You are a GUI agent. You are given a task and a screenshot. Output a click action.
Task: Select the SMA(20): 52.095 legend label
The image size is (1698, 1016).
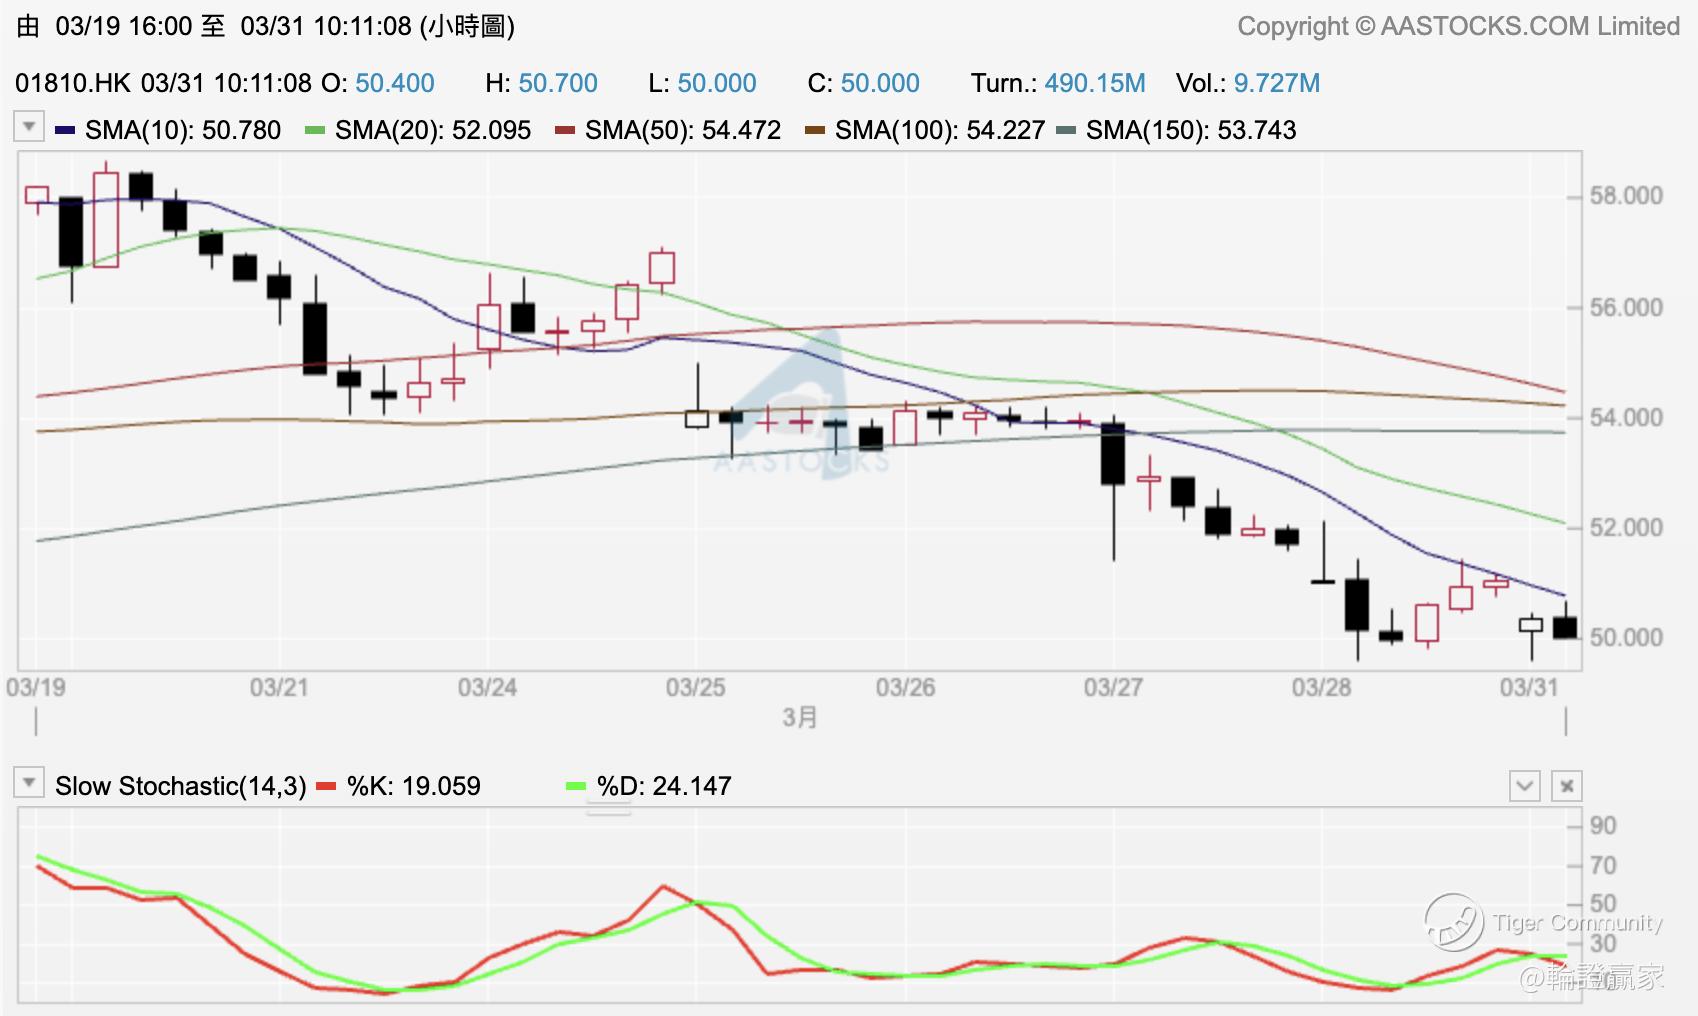click(433, 130)
